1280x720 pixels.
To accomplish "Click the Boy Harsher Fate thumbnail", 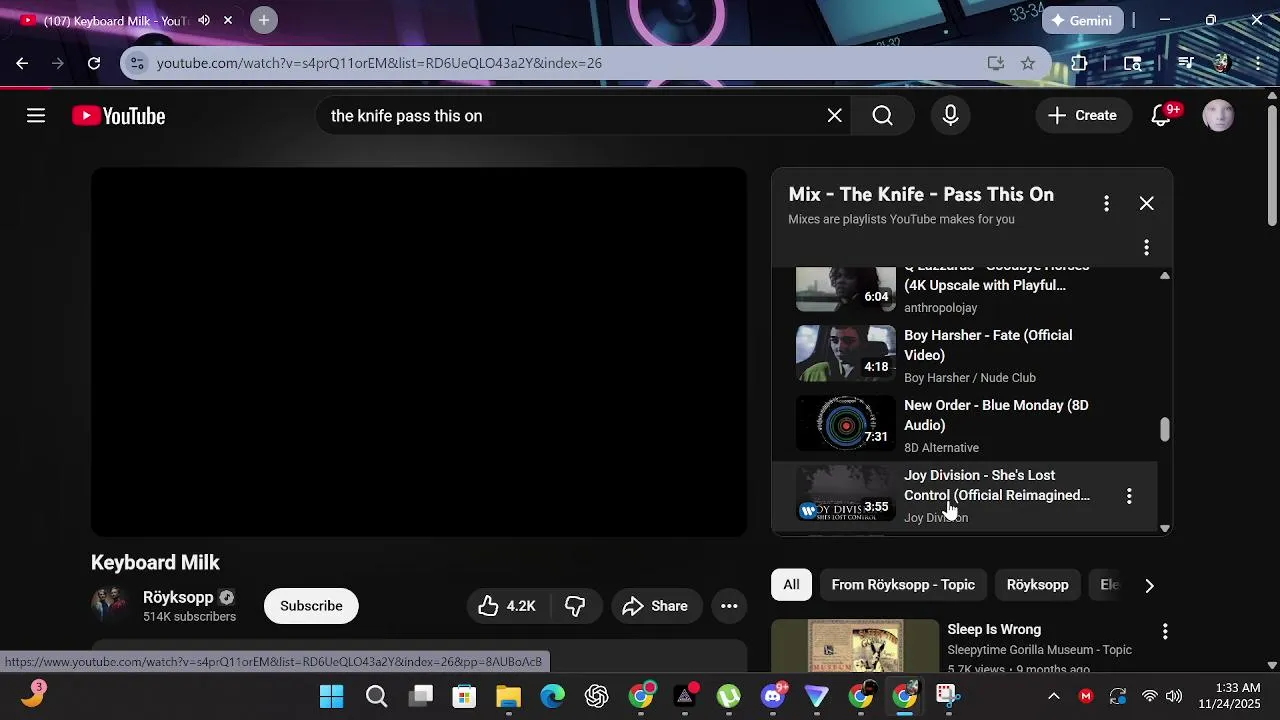I will click(846, 353).
